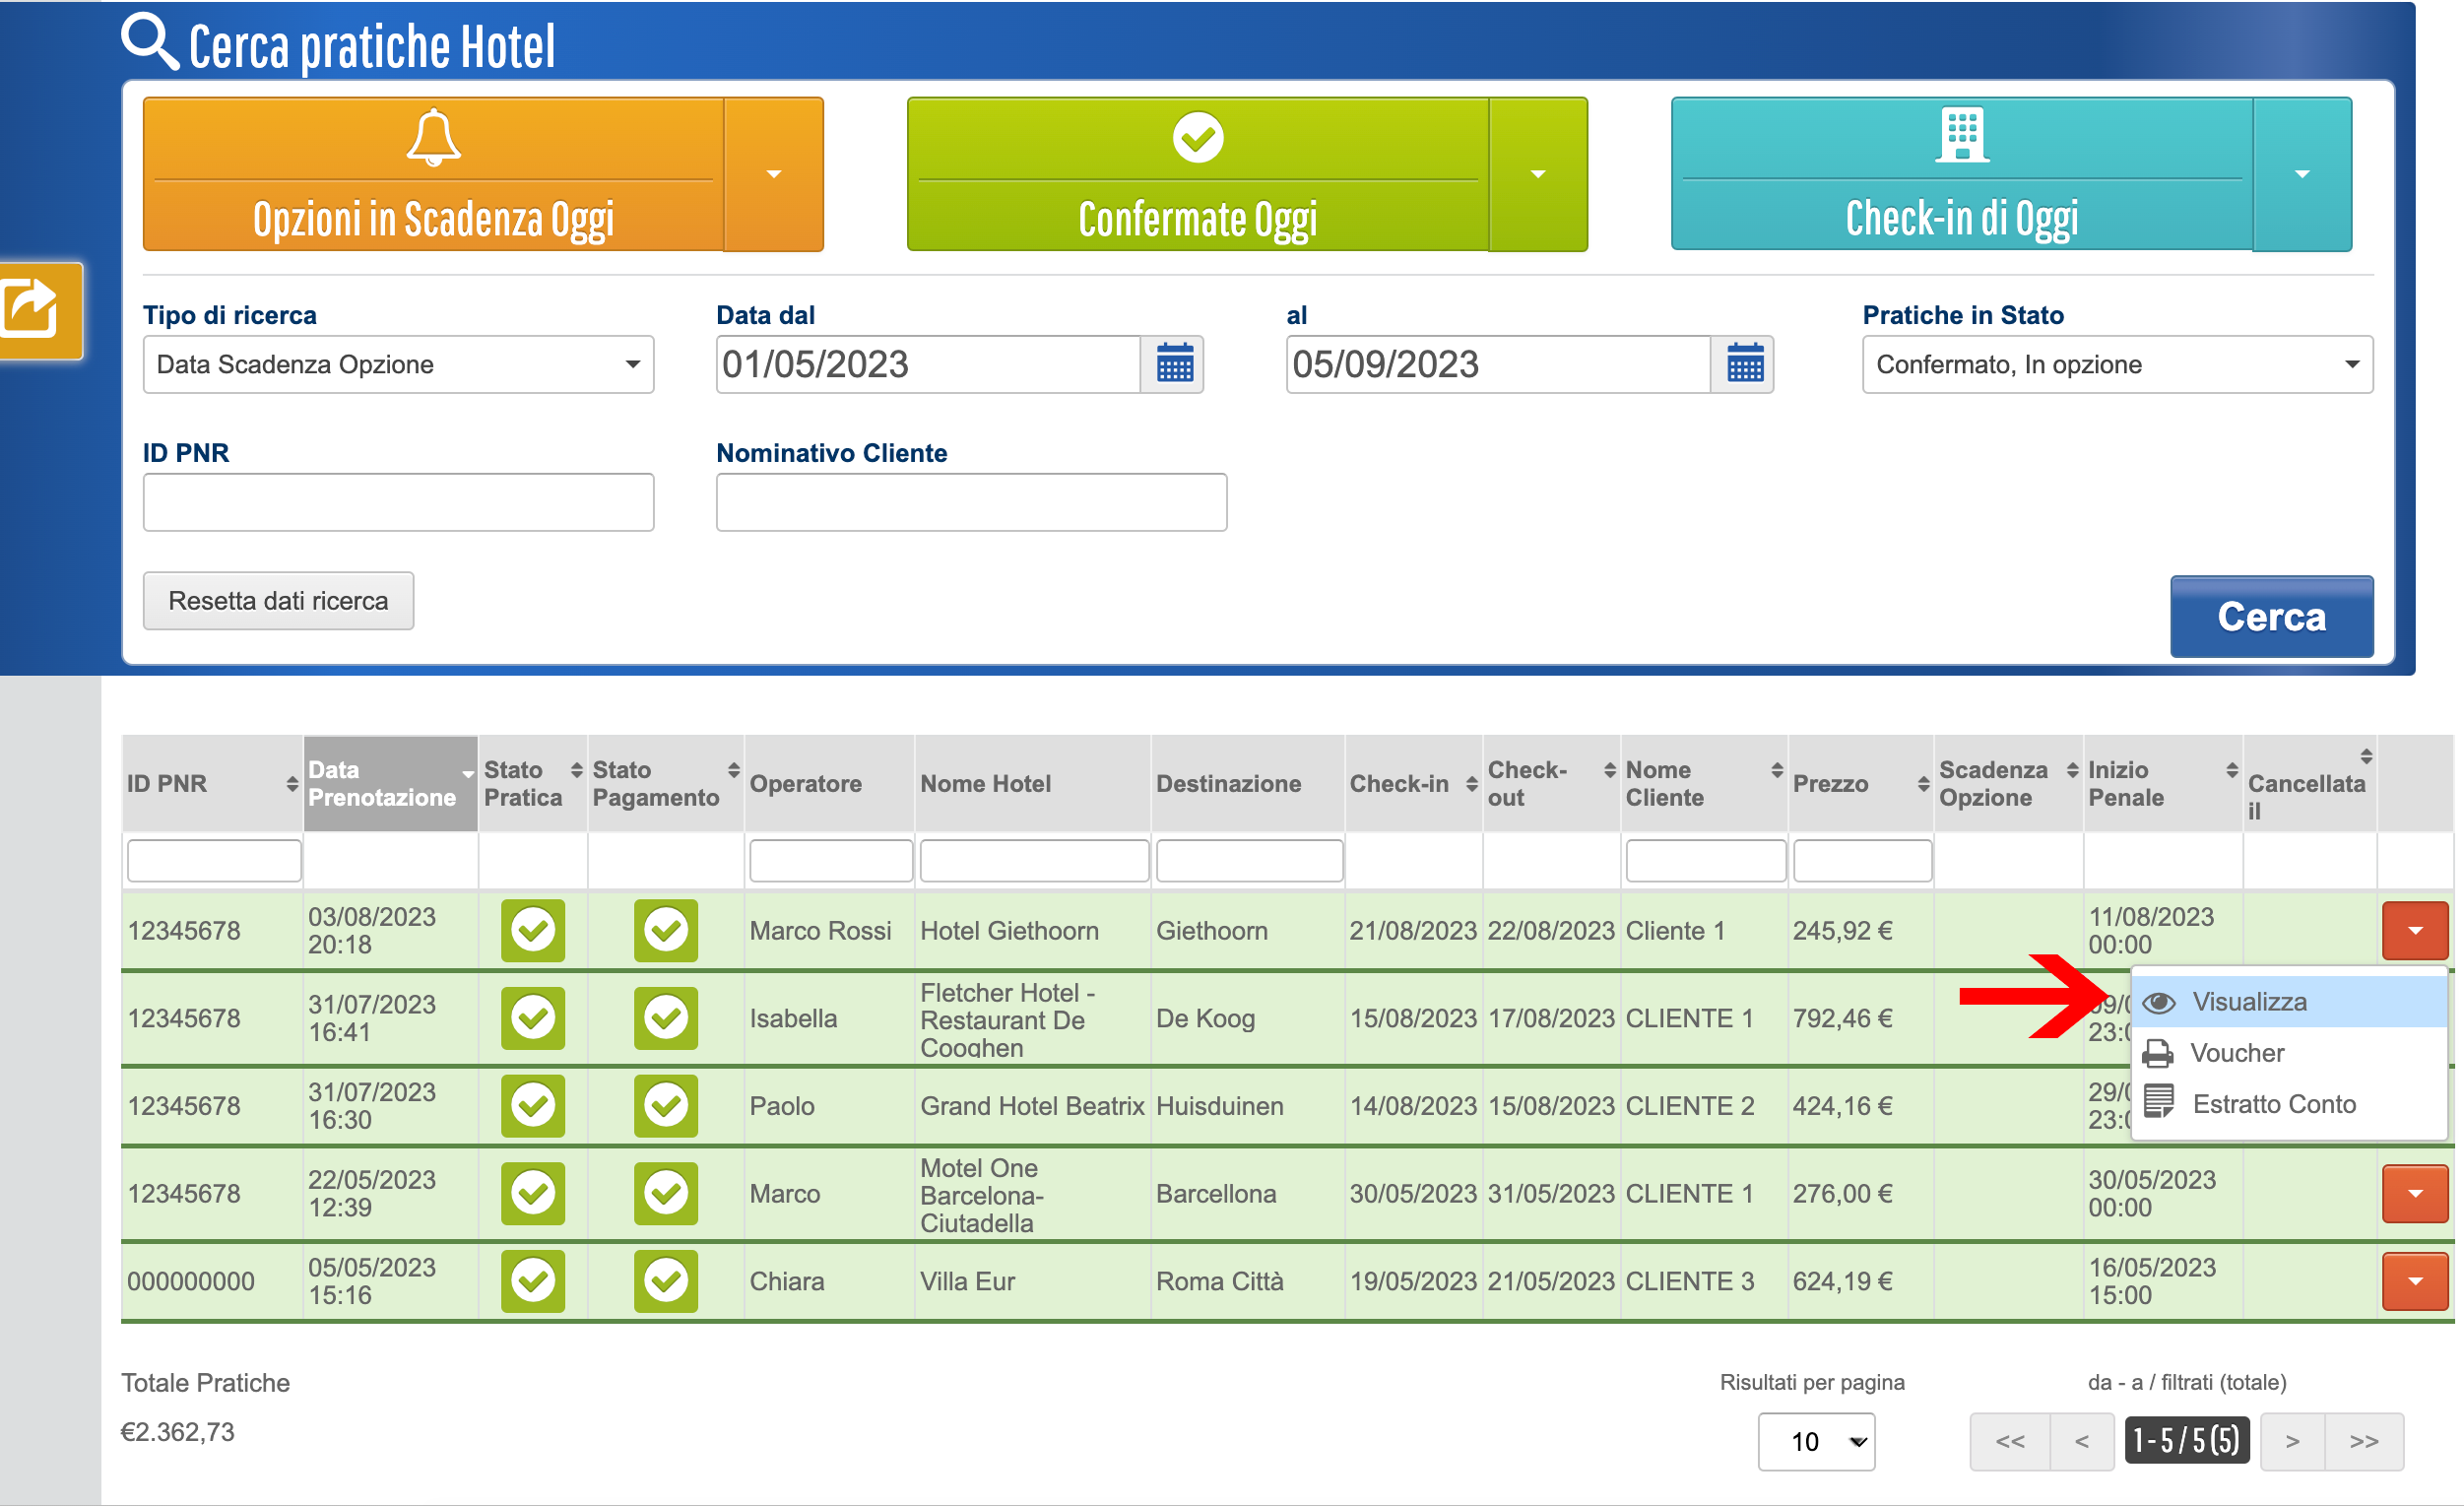Open the calendar picker for Data dal
The image size is (2464, 1506).
(1174, 364)
